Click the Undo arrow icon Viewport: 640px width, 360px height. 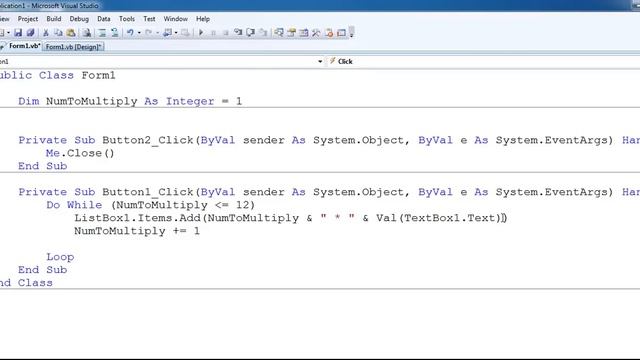(x=130, y=33)
